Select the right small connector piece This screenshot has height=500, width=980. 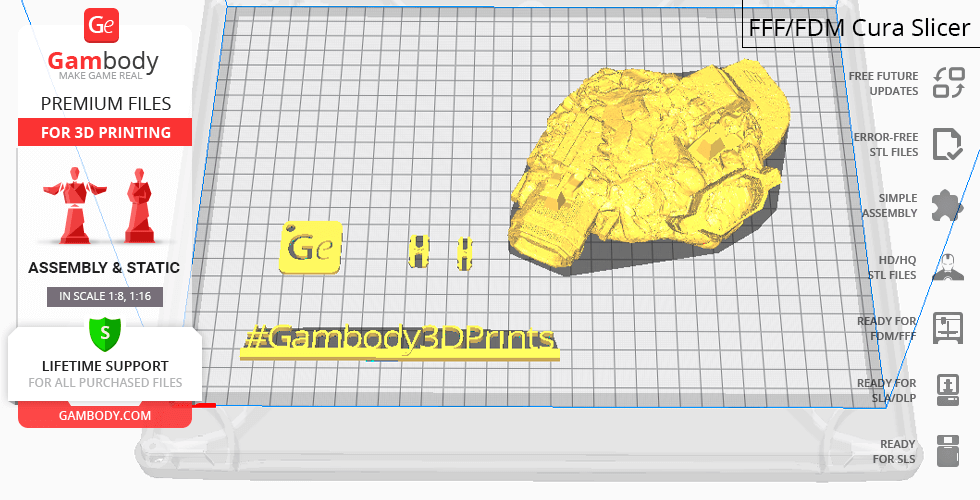point(464,253)
